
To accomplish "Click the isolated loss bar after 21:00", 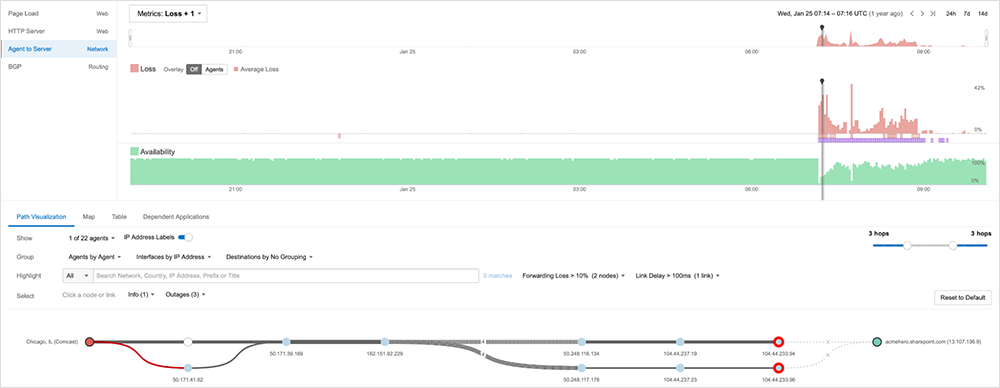I will [339, 135].
